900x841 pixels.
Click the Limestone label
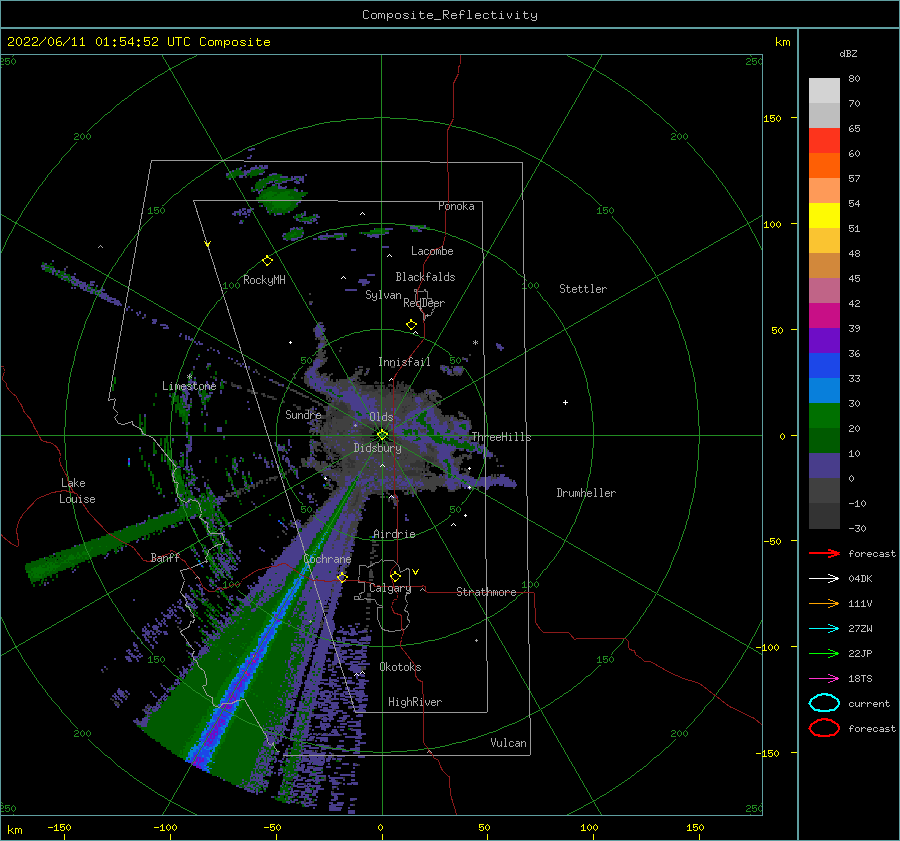[x=189, y=386]
